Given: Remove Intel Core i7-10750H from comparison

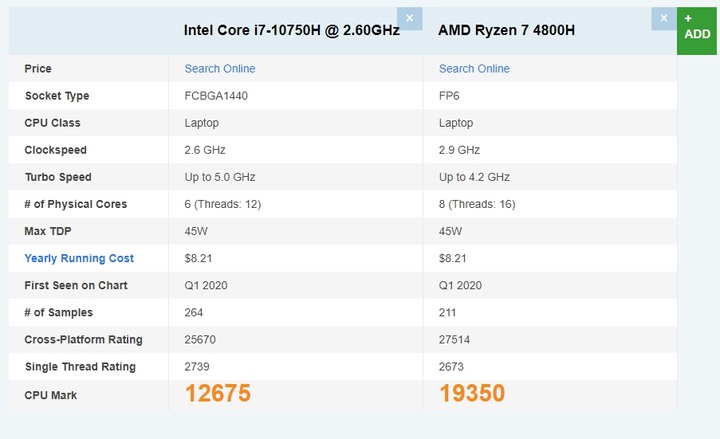Looking at the screenshot, I should click(410, 18).
